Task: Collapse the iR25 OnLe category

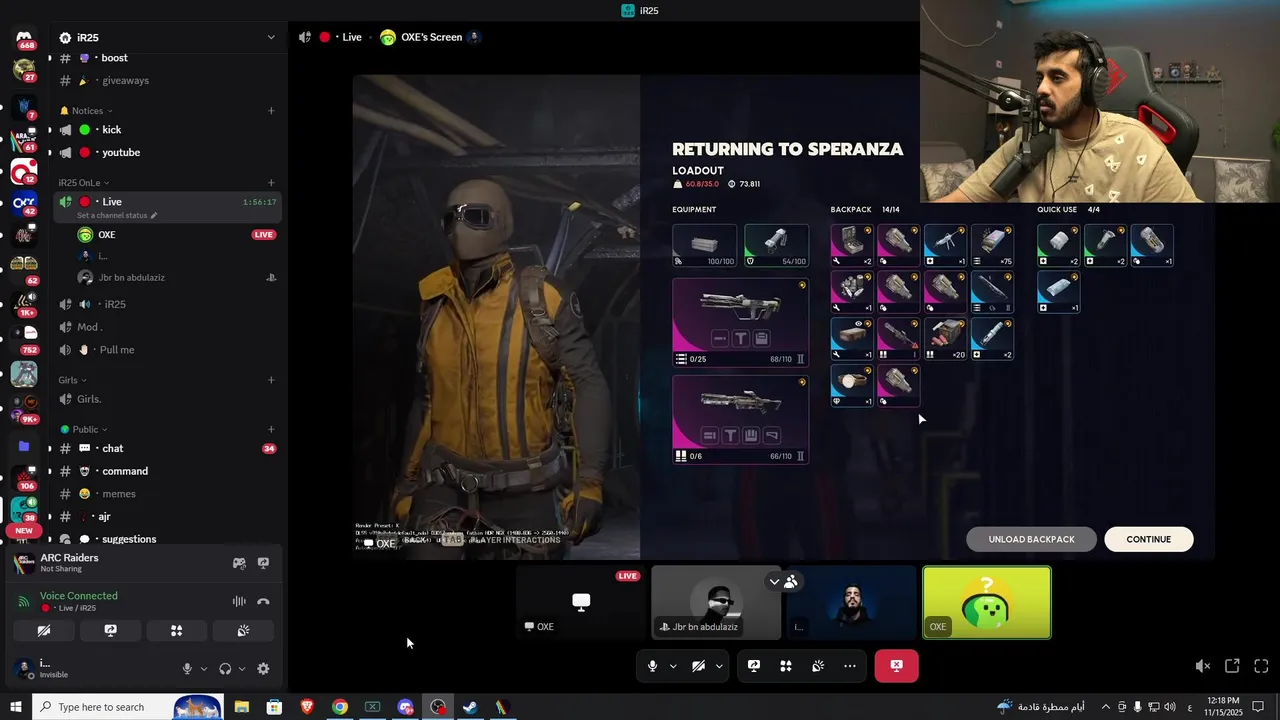Action: pos(82,183)
